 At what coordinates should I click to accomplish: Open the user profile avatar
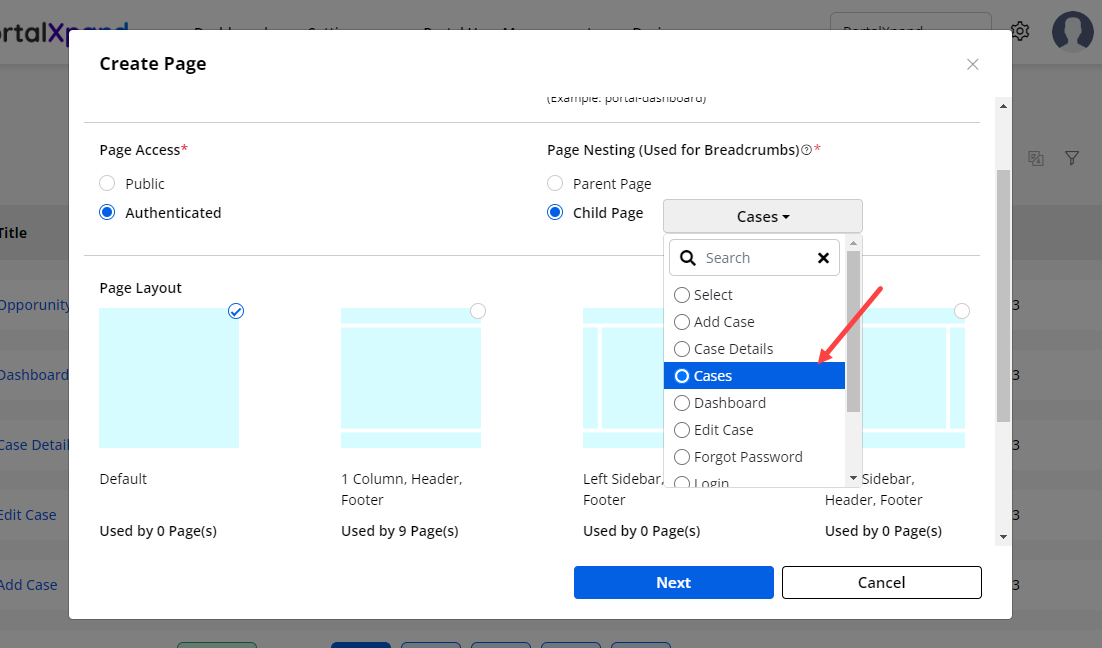(x=1072, y=31)
